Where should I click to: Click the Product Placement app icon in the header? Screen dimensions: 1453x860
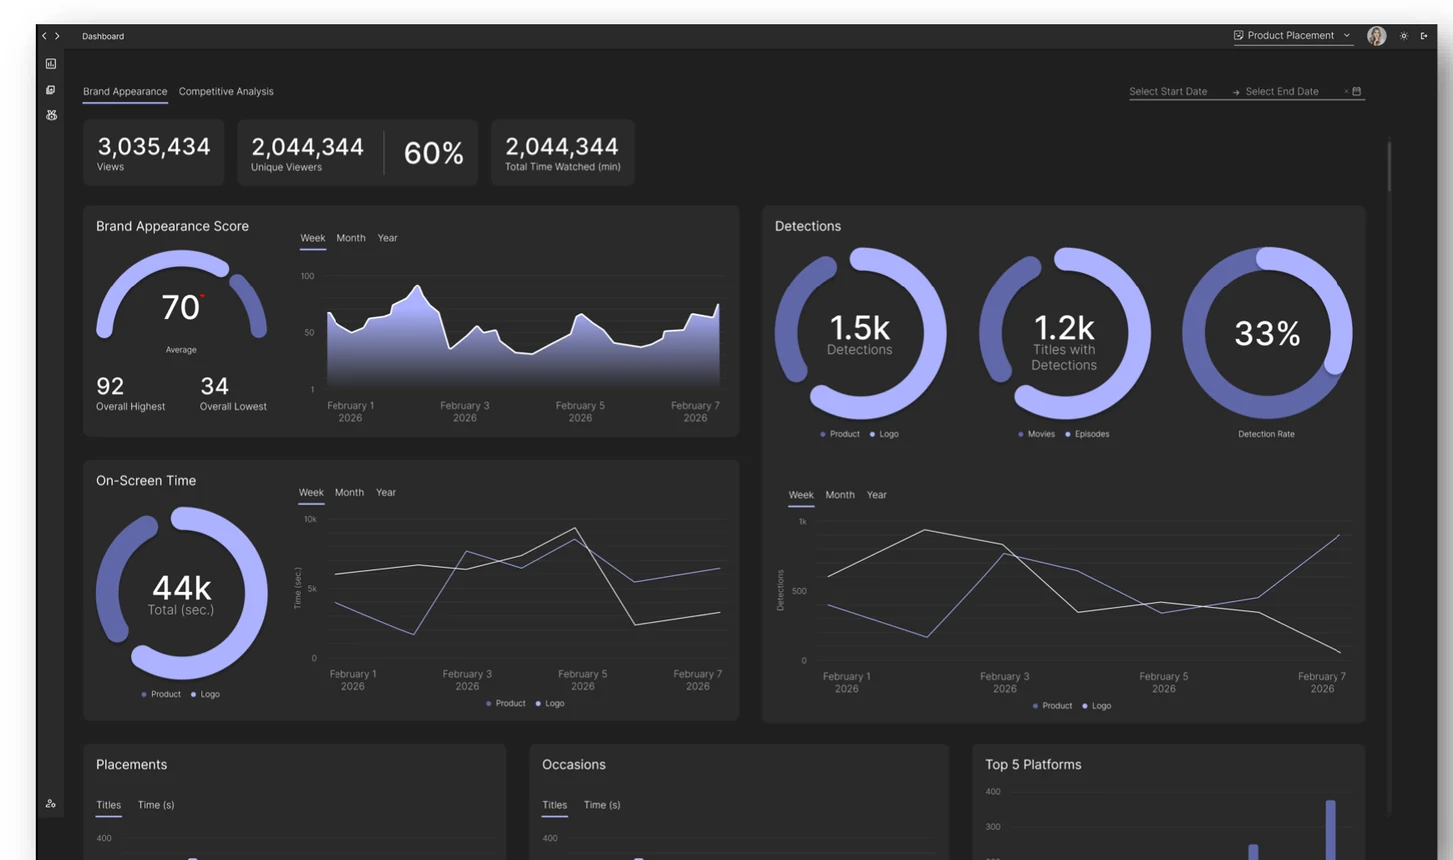(1238, 35)
